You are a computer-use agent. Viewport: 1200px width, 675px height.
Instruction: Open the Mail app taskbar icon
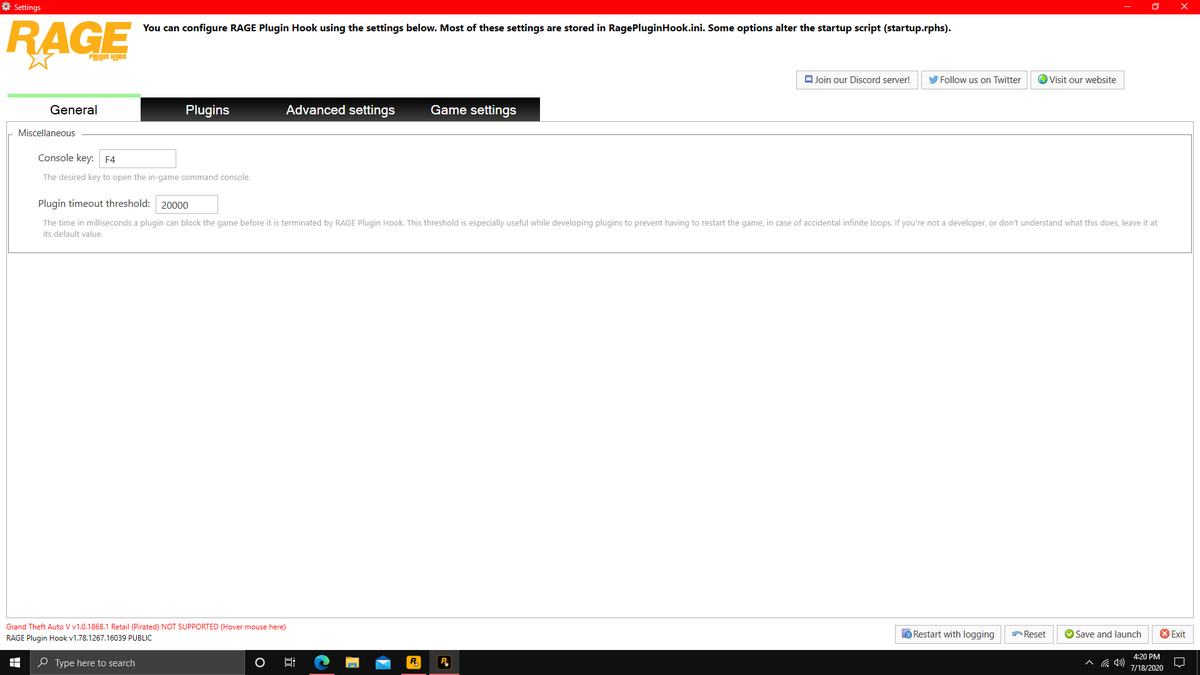pyautogui.click(x=383, y=662)
